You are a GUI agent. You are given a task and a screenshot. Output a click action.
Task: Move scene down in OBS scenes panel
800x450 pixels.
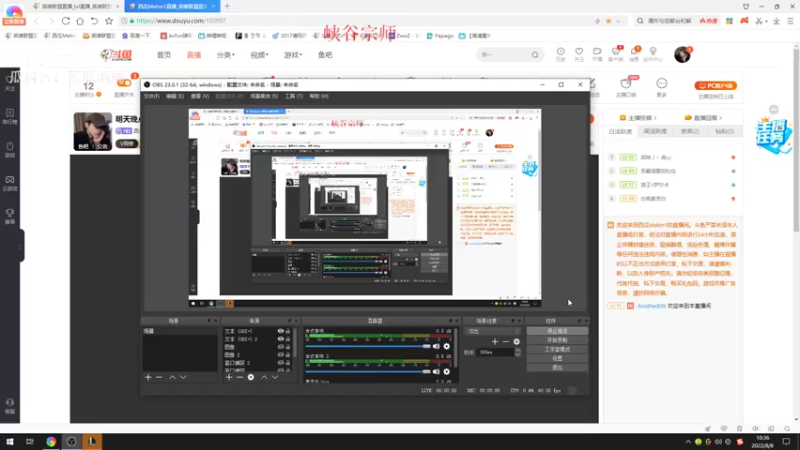(183, 378)
